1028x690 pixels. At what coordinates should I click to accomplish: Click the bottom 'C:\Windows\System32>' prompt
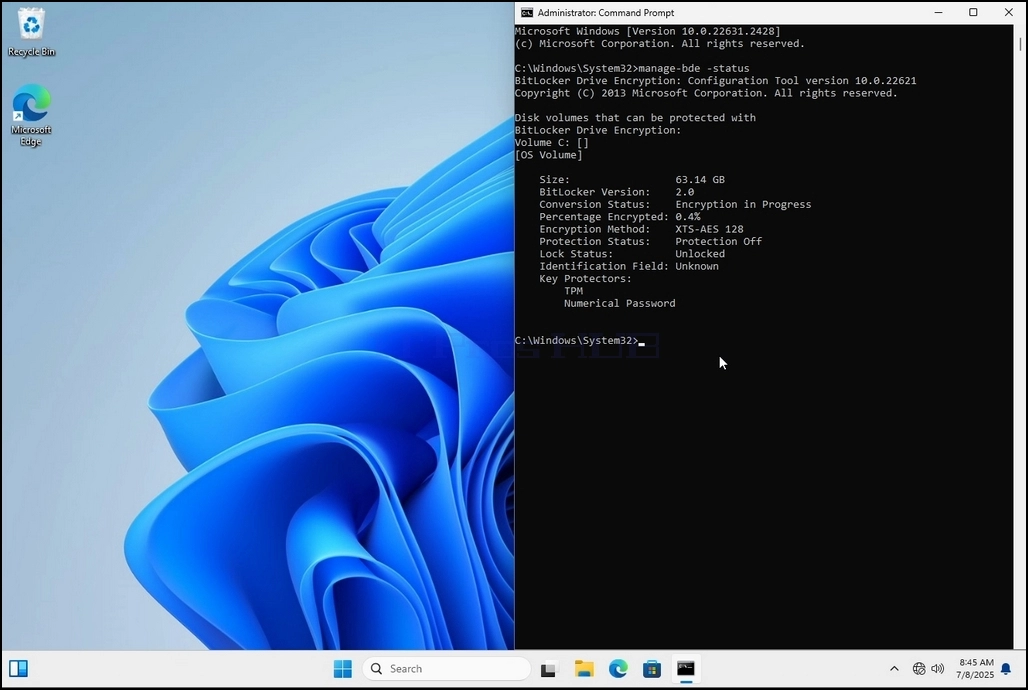click(x=576, y=340)
